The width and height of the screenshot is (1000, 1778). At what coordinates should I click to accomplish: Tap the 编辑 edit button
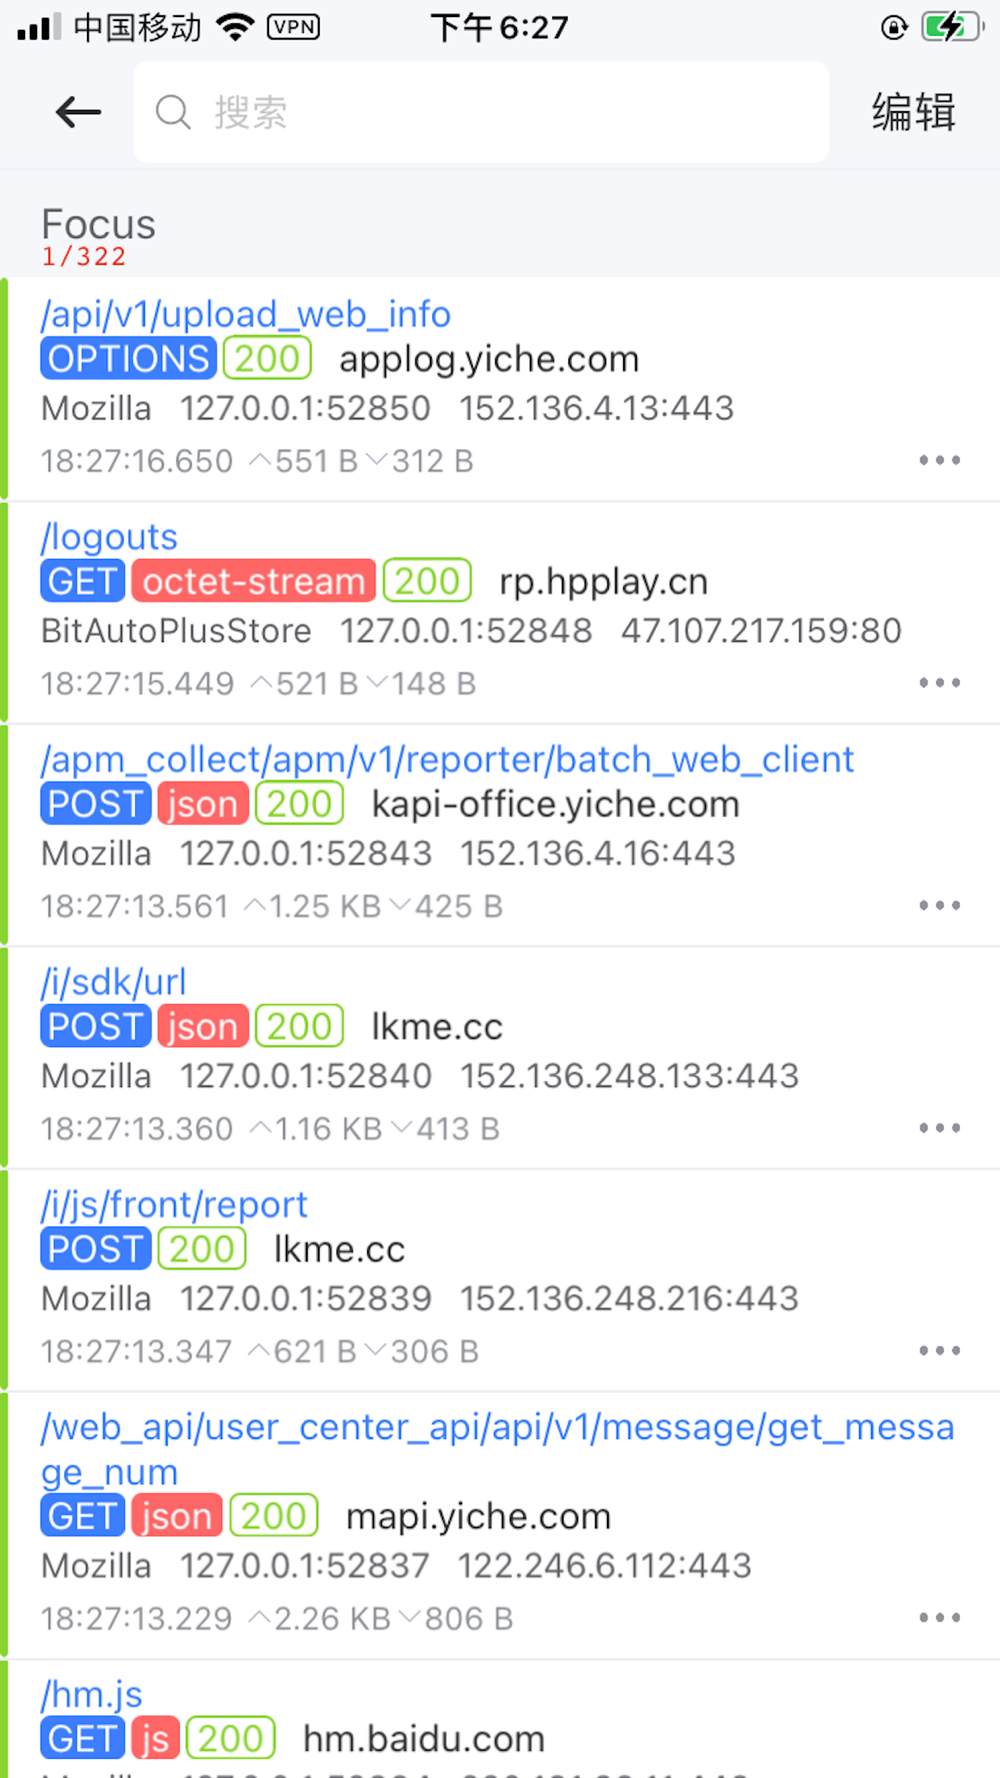tap(913, 112)
